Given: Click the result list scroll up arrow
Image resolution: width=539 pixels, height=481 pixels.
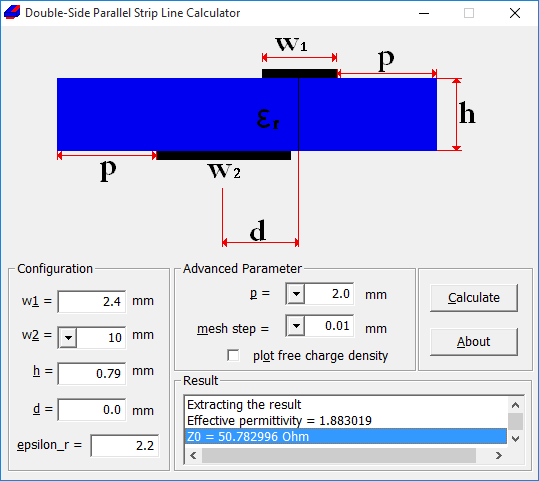Looking at the screenshot, I should (515, 405).
